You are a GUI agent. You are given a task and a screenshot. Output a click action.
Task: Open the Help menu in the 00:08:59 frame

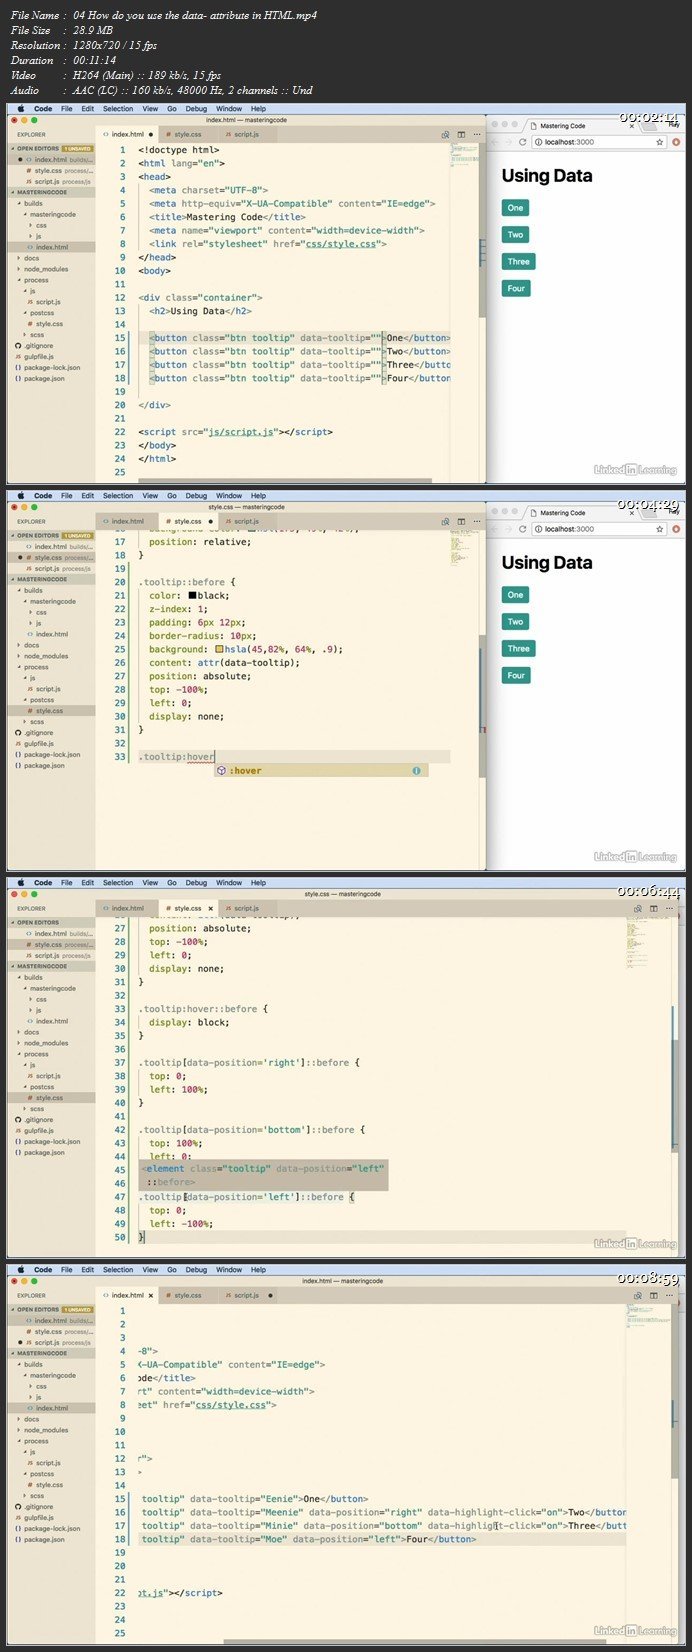[x=258, y=1270]
